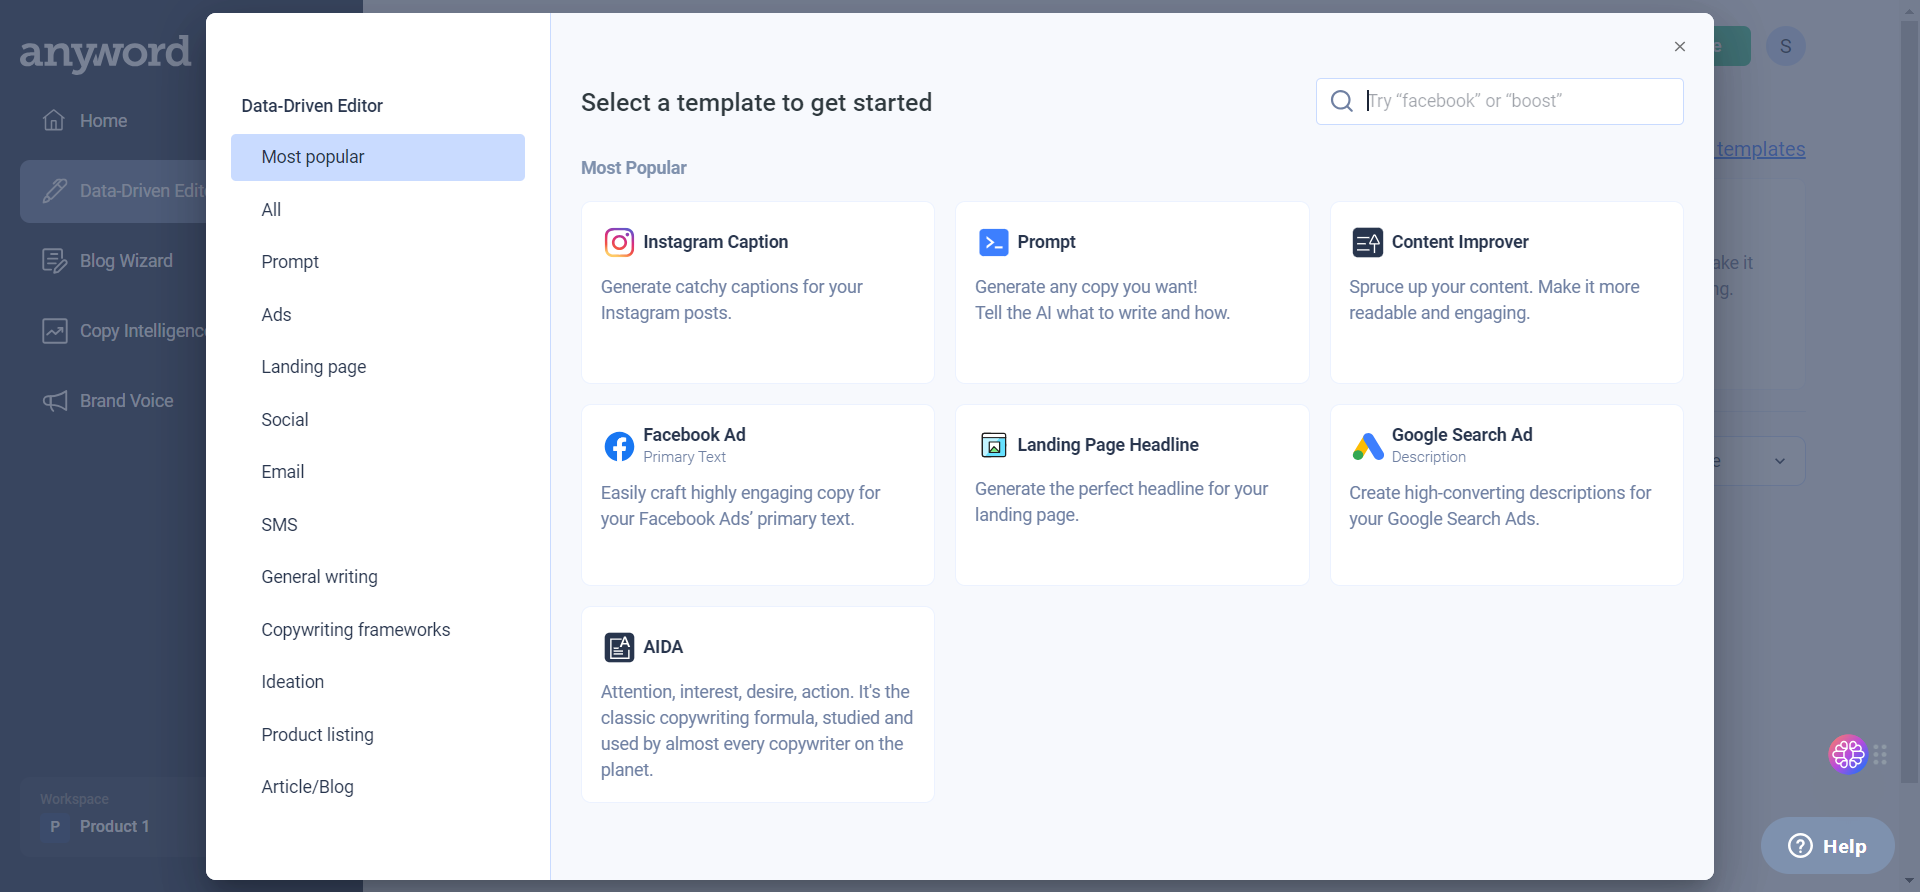Viewport: 1920px width, 892px height.
Task: Click the Facebook logo icon
Action: coord(619,446)
